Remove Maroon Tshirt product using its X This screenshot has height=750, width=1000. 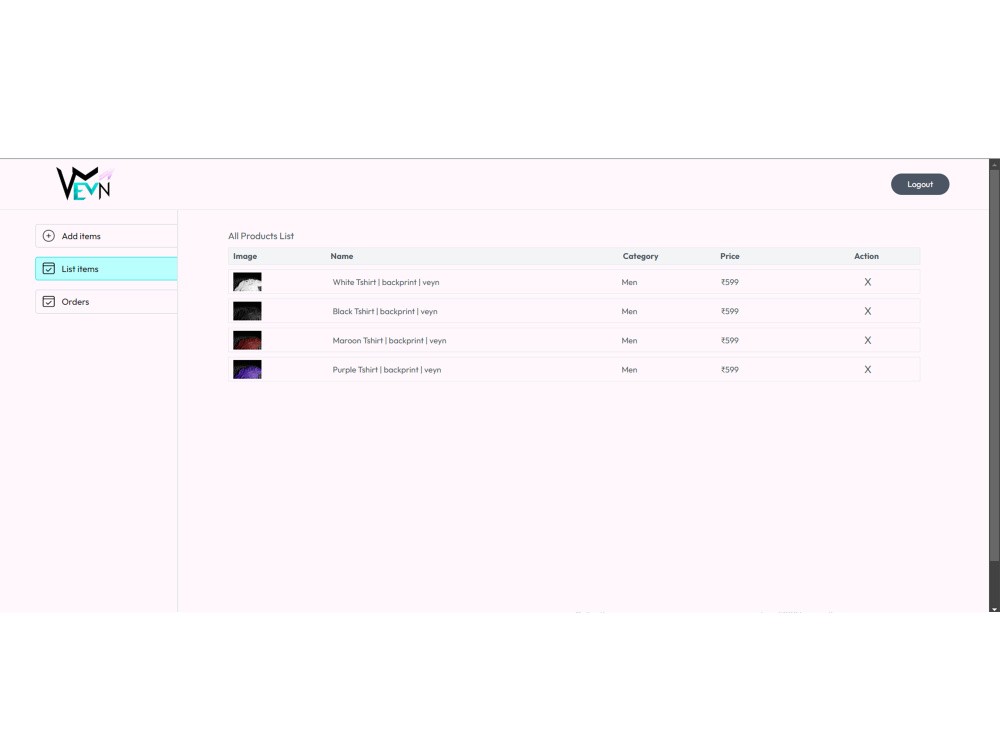[867, 341]
